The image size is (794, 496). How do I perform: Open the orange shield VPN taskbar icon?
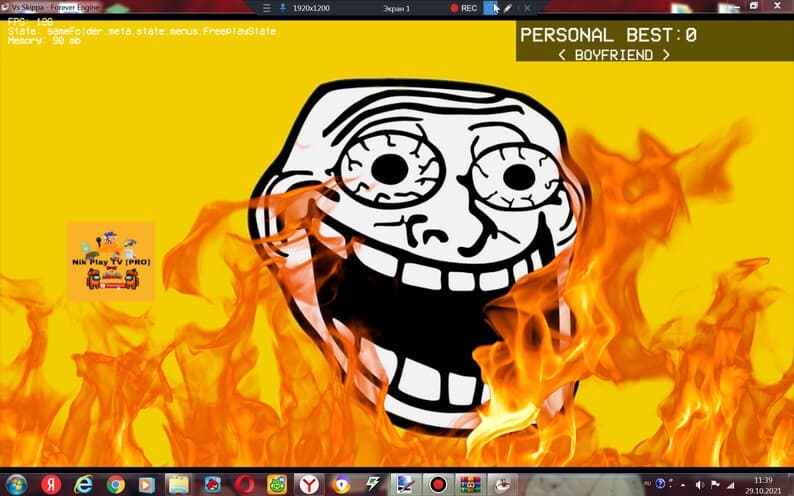tap(341, 484)
